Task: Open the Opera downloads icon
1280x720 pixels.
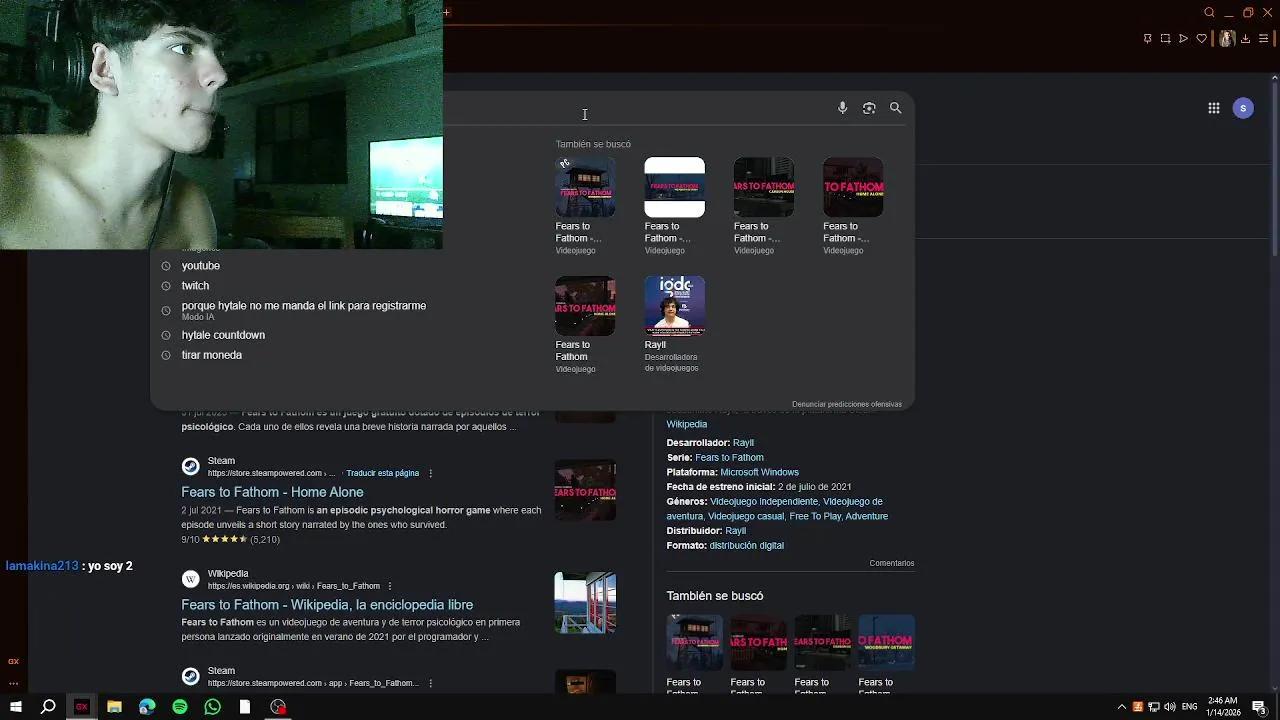Action: 1245,39
